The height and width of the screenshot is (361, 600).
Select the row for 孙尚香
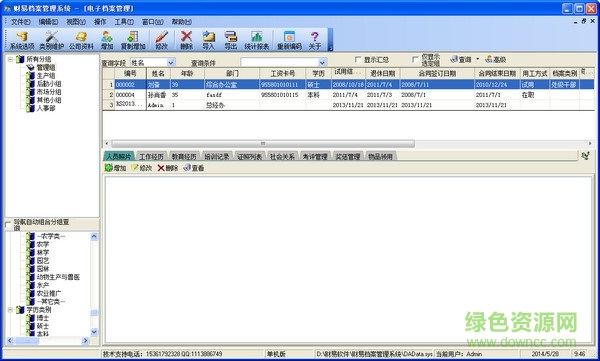(348, 95)
